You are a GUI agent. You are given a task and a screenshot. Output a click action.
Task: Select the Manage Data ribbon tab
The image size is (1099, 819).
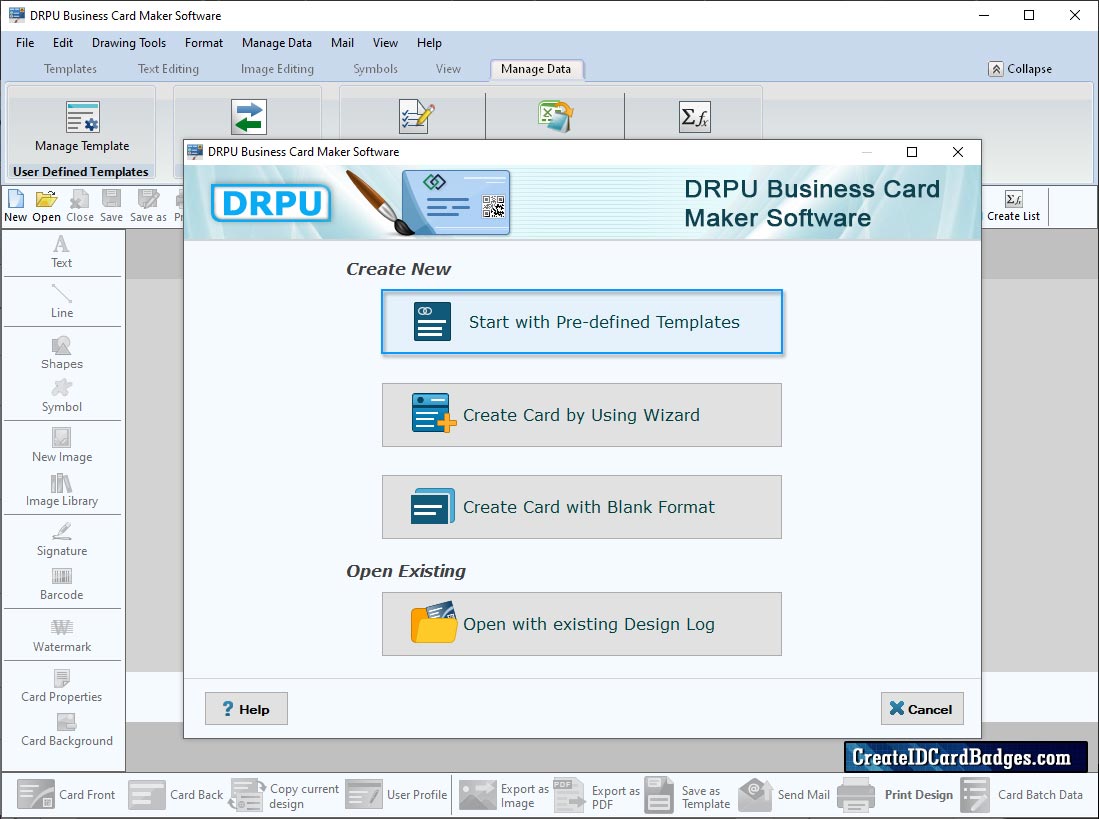click(536, 69)
